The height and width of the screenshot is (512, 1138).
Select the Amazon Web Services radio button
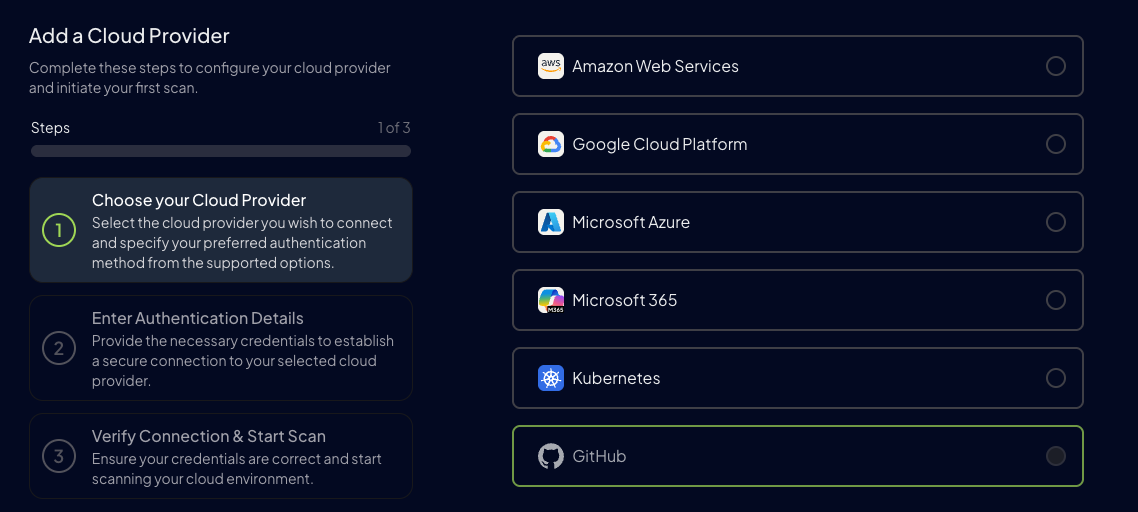[1055, 66]
